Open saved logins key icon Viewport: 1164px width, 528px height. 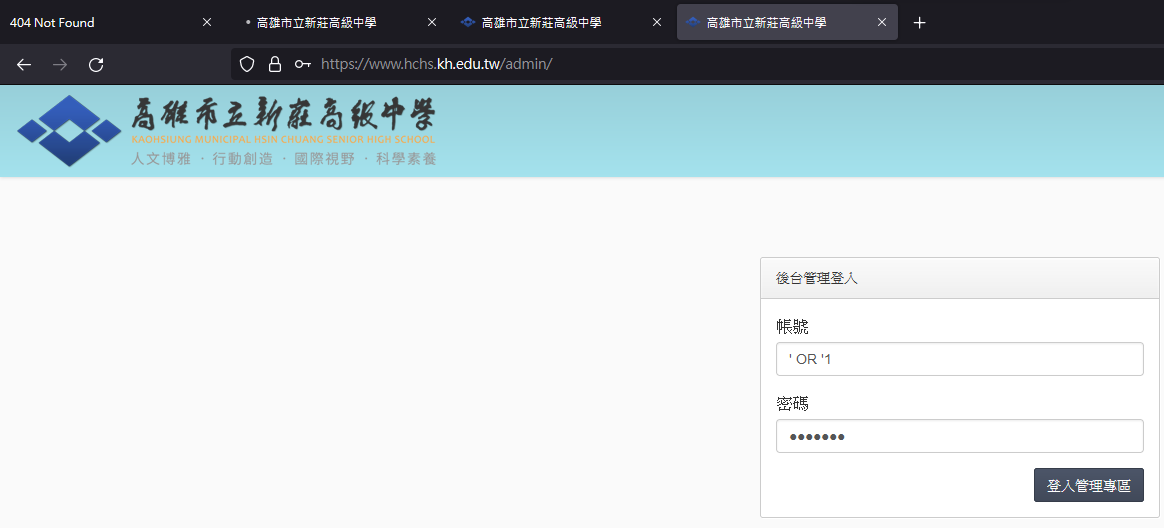tap(302, 65)
